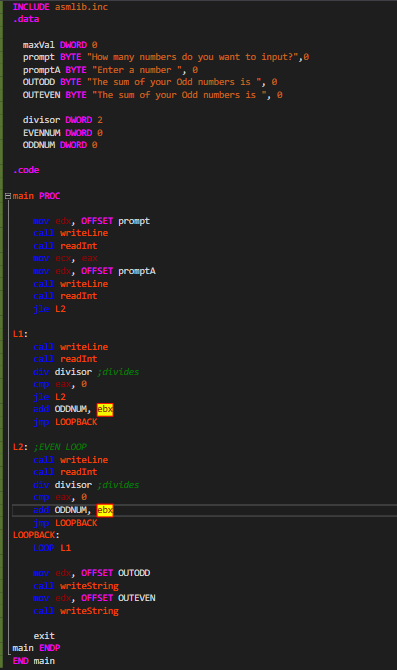This screenshot has height=670, width=397.
Task: Click 'mov edx, OFFSET OUTEVEN' line
Action: point(94,598)
